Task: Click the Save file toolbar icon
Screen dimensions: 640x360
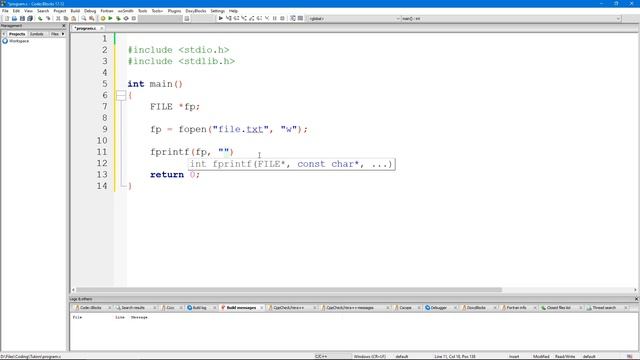Action: 22,18
